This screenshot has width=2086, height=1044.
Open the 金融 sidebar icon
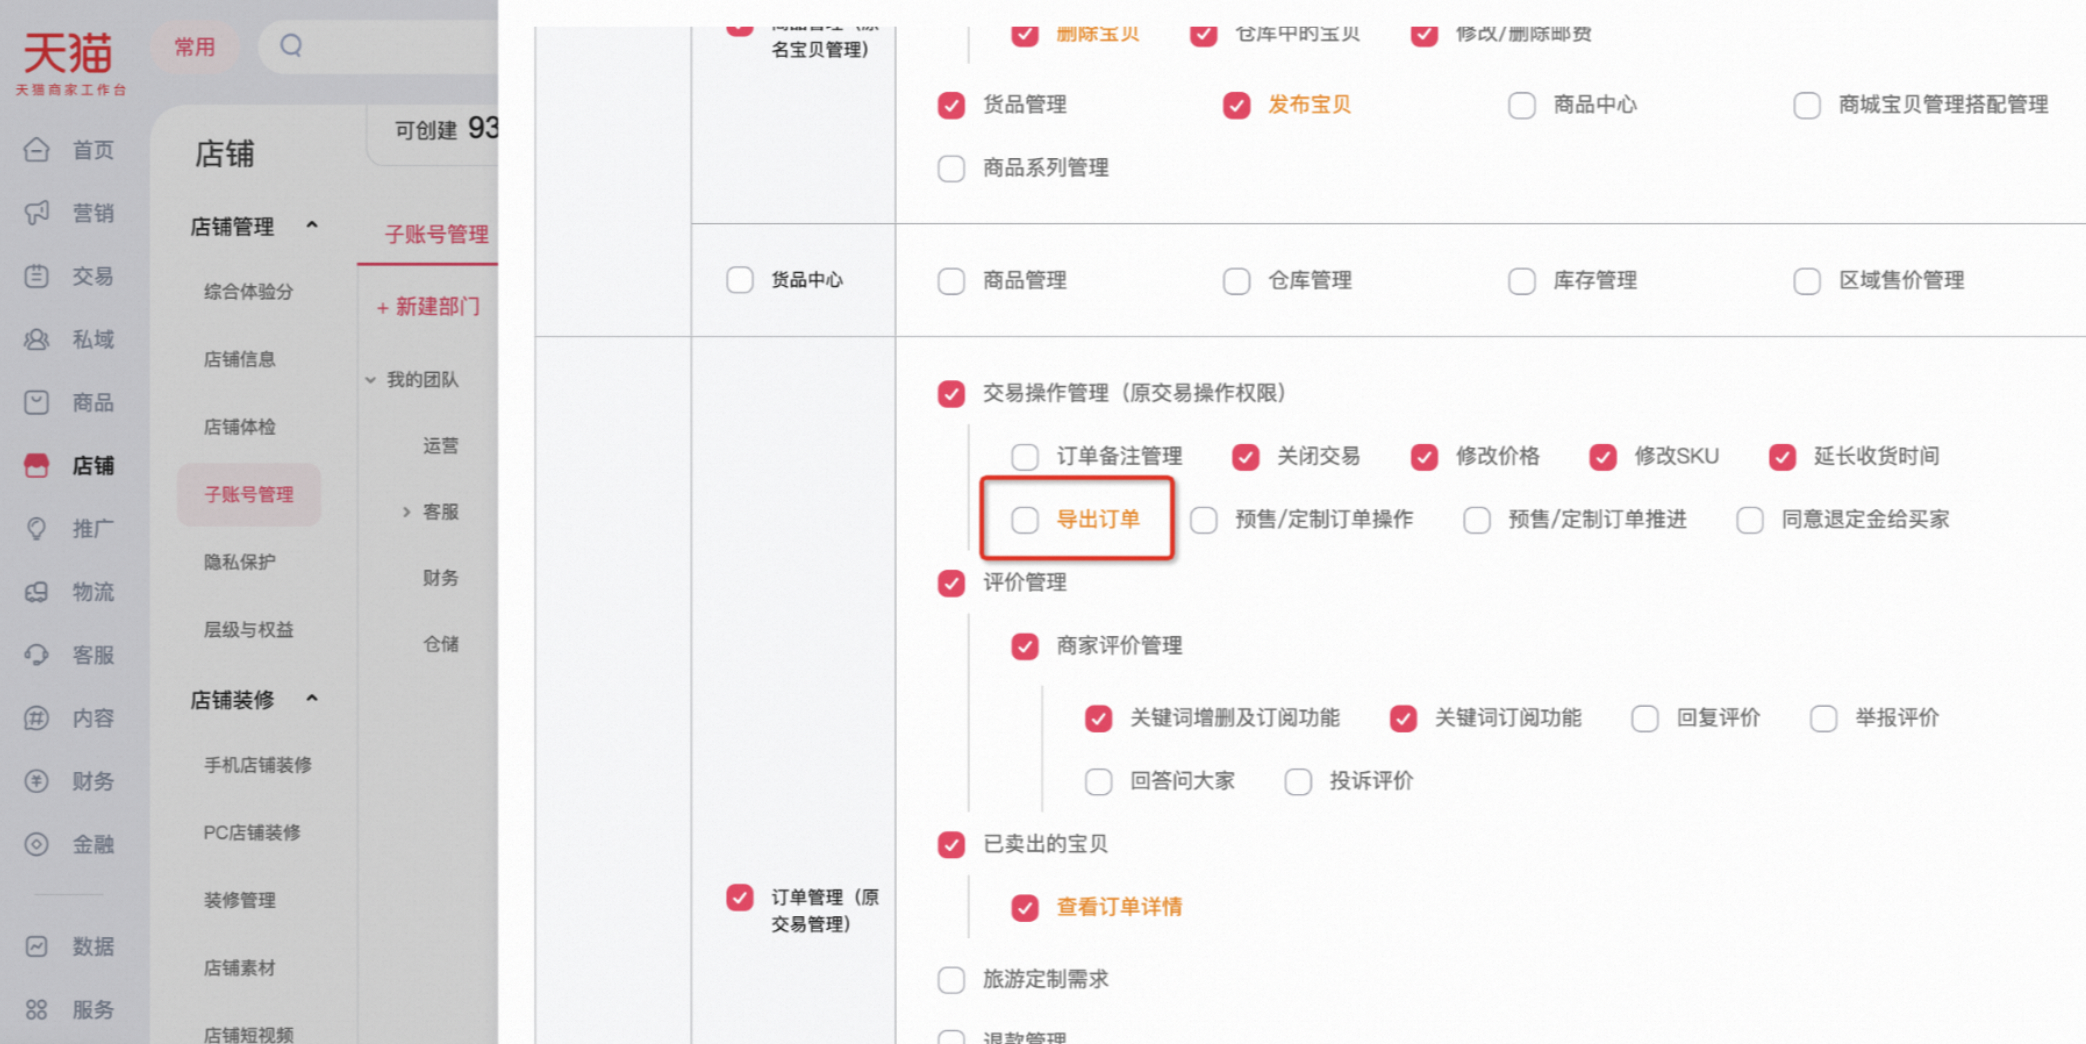tap(37, 844)
